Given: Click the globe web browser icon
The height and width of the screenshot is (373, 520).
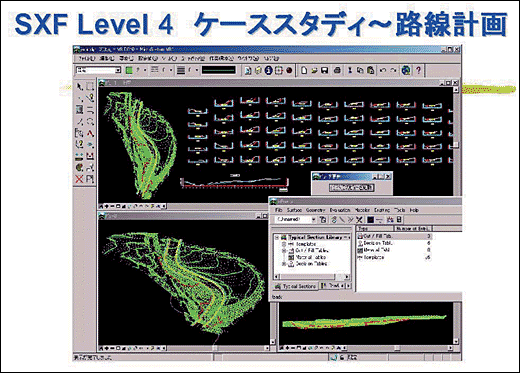Looking at the screenshot, I should click(x=406, y=70).
